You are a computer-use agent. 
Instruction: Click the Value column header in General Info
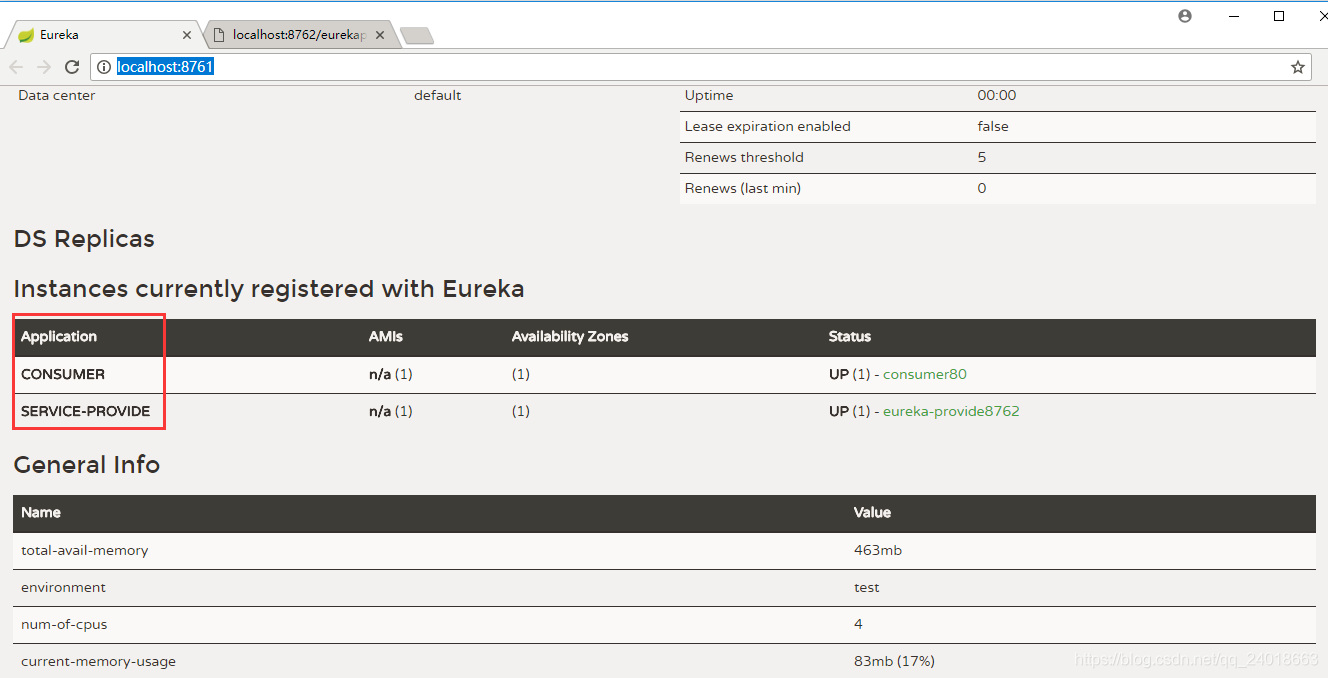[x=872, y=512]
